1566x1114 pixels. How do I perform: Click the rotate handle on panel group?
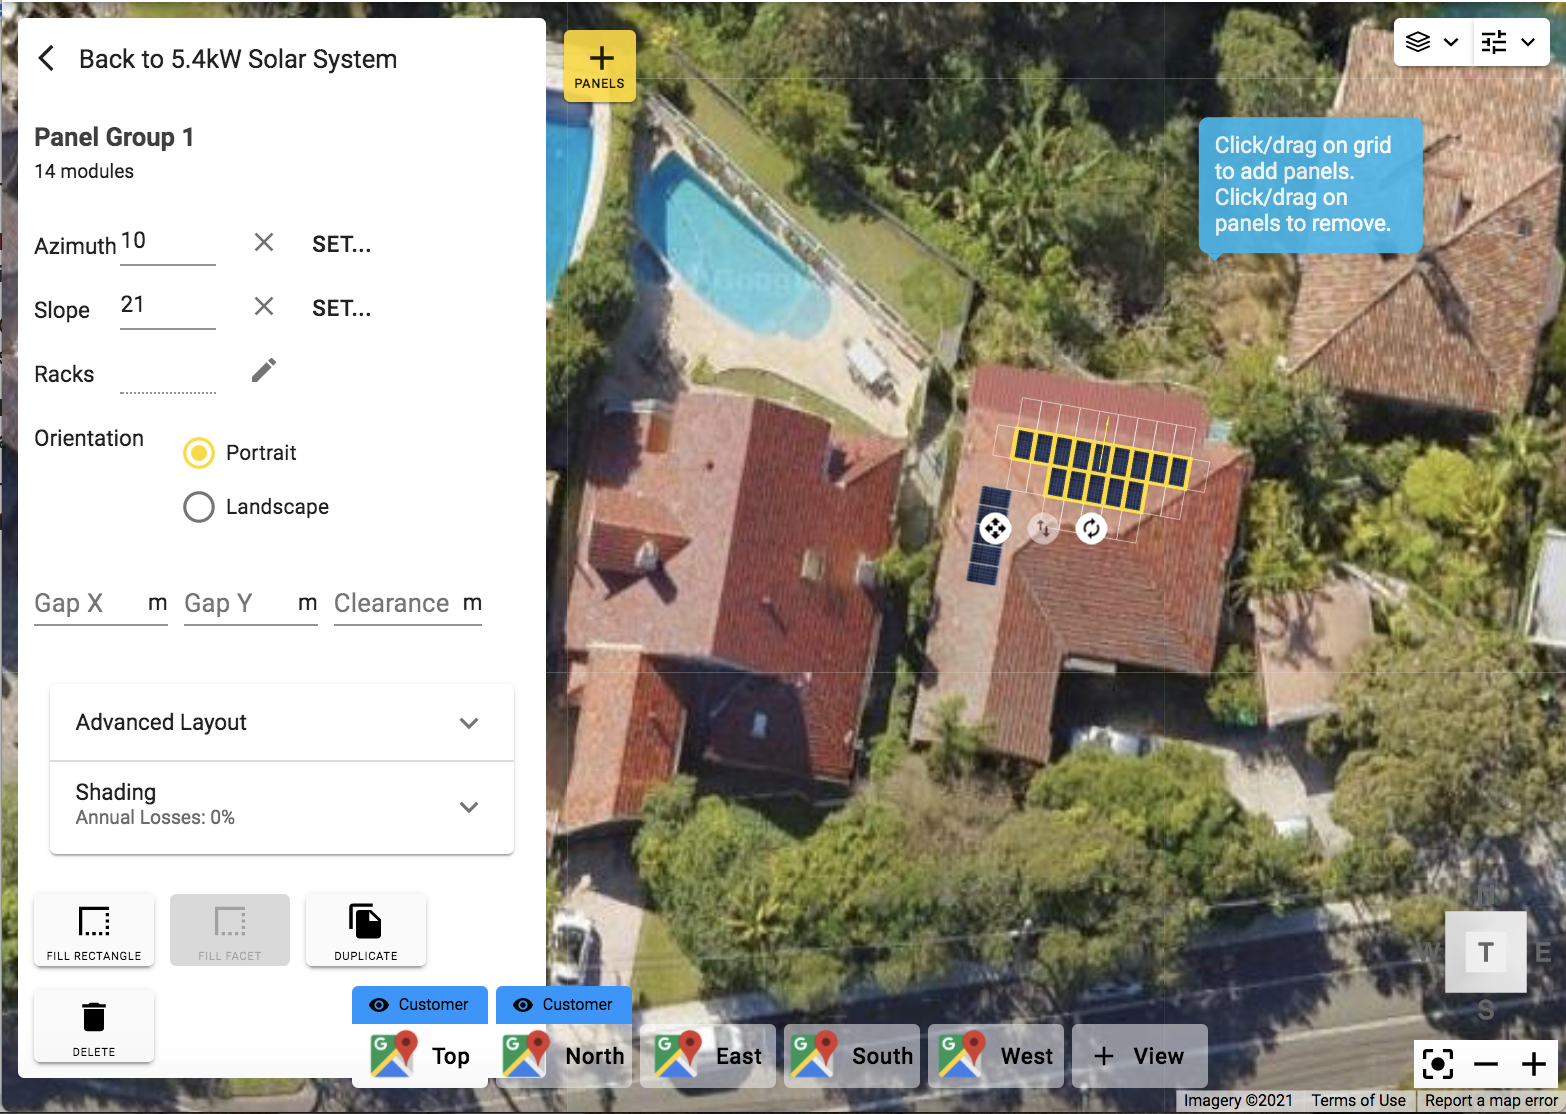(1091, 528)
